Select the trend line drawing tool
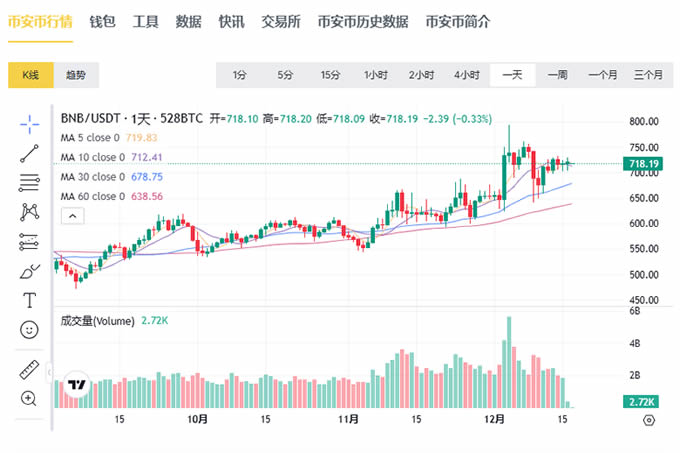This screenshot has height=453, width=680. (29, 152)
